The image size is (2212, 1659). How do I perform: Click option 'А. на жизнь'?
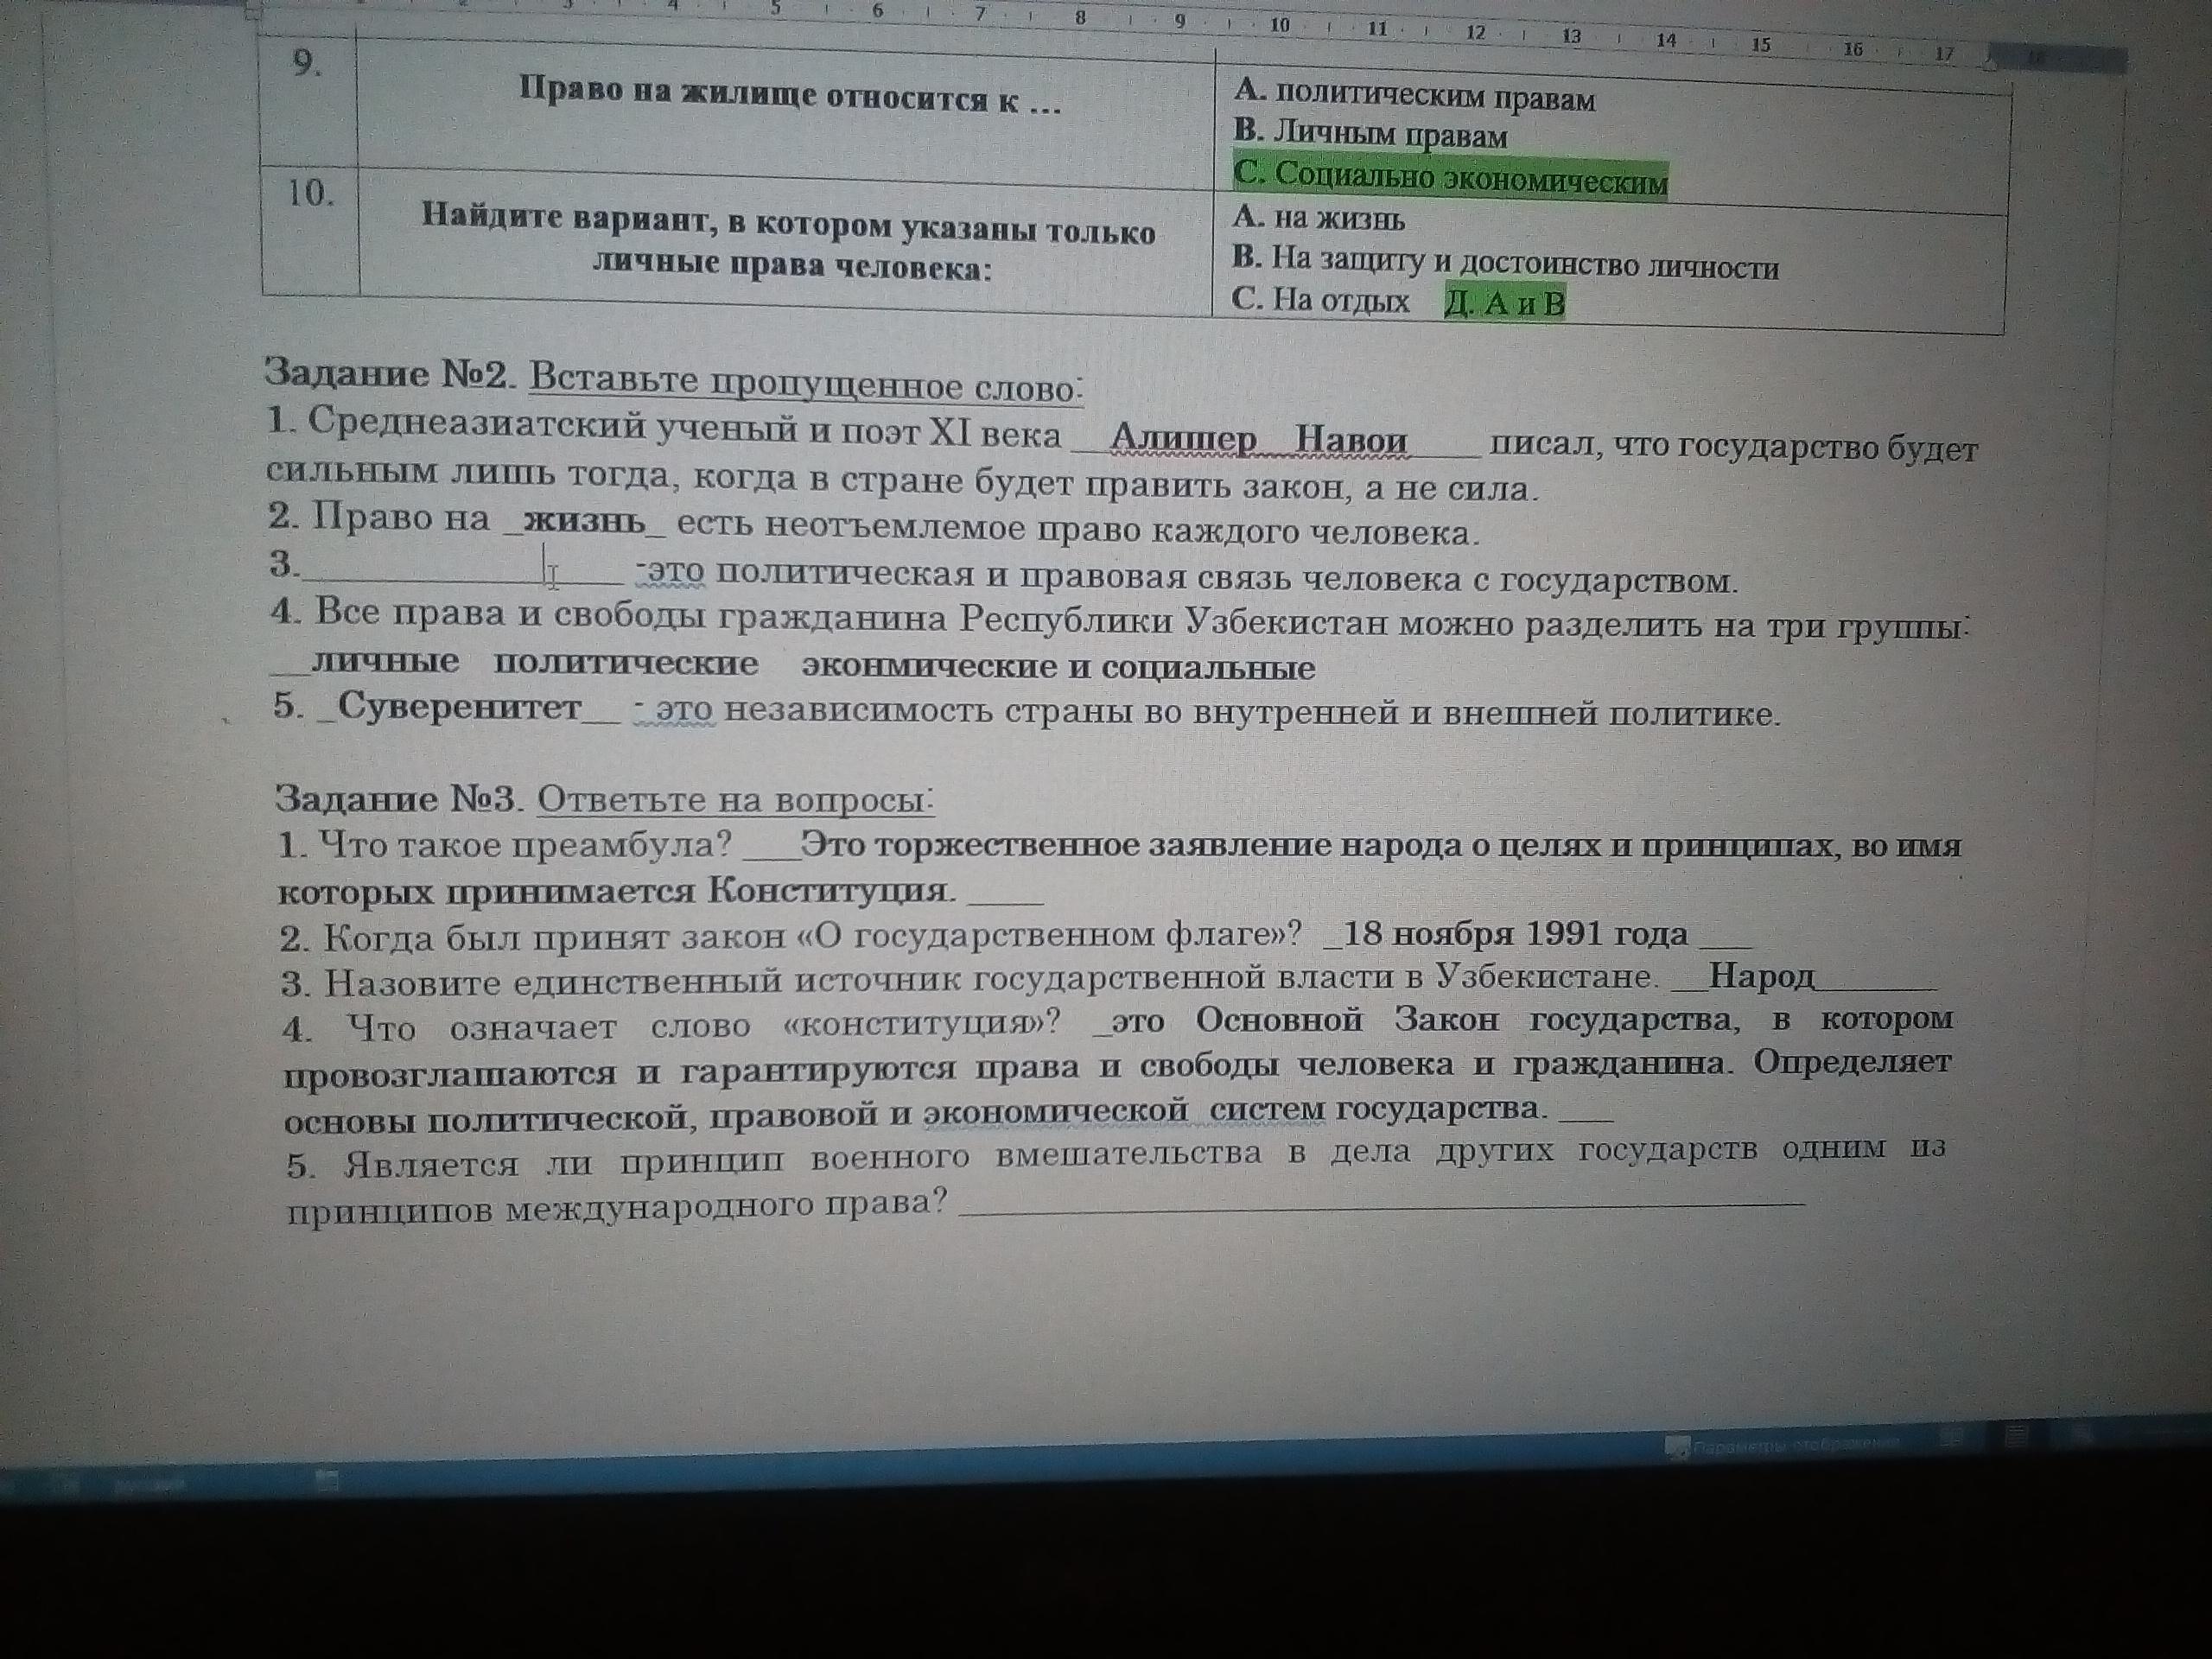point(1319,218)
